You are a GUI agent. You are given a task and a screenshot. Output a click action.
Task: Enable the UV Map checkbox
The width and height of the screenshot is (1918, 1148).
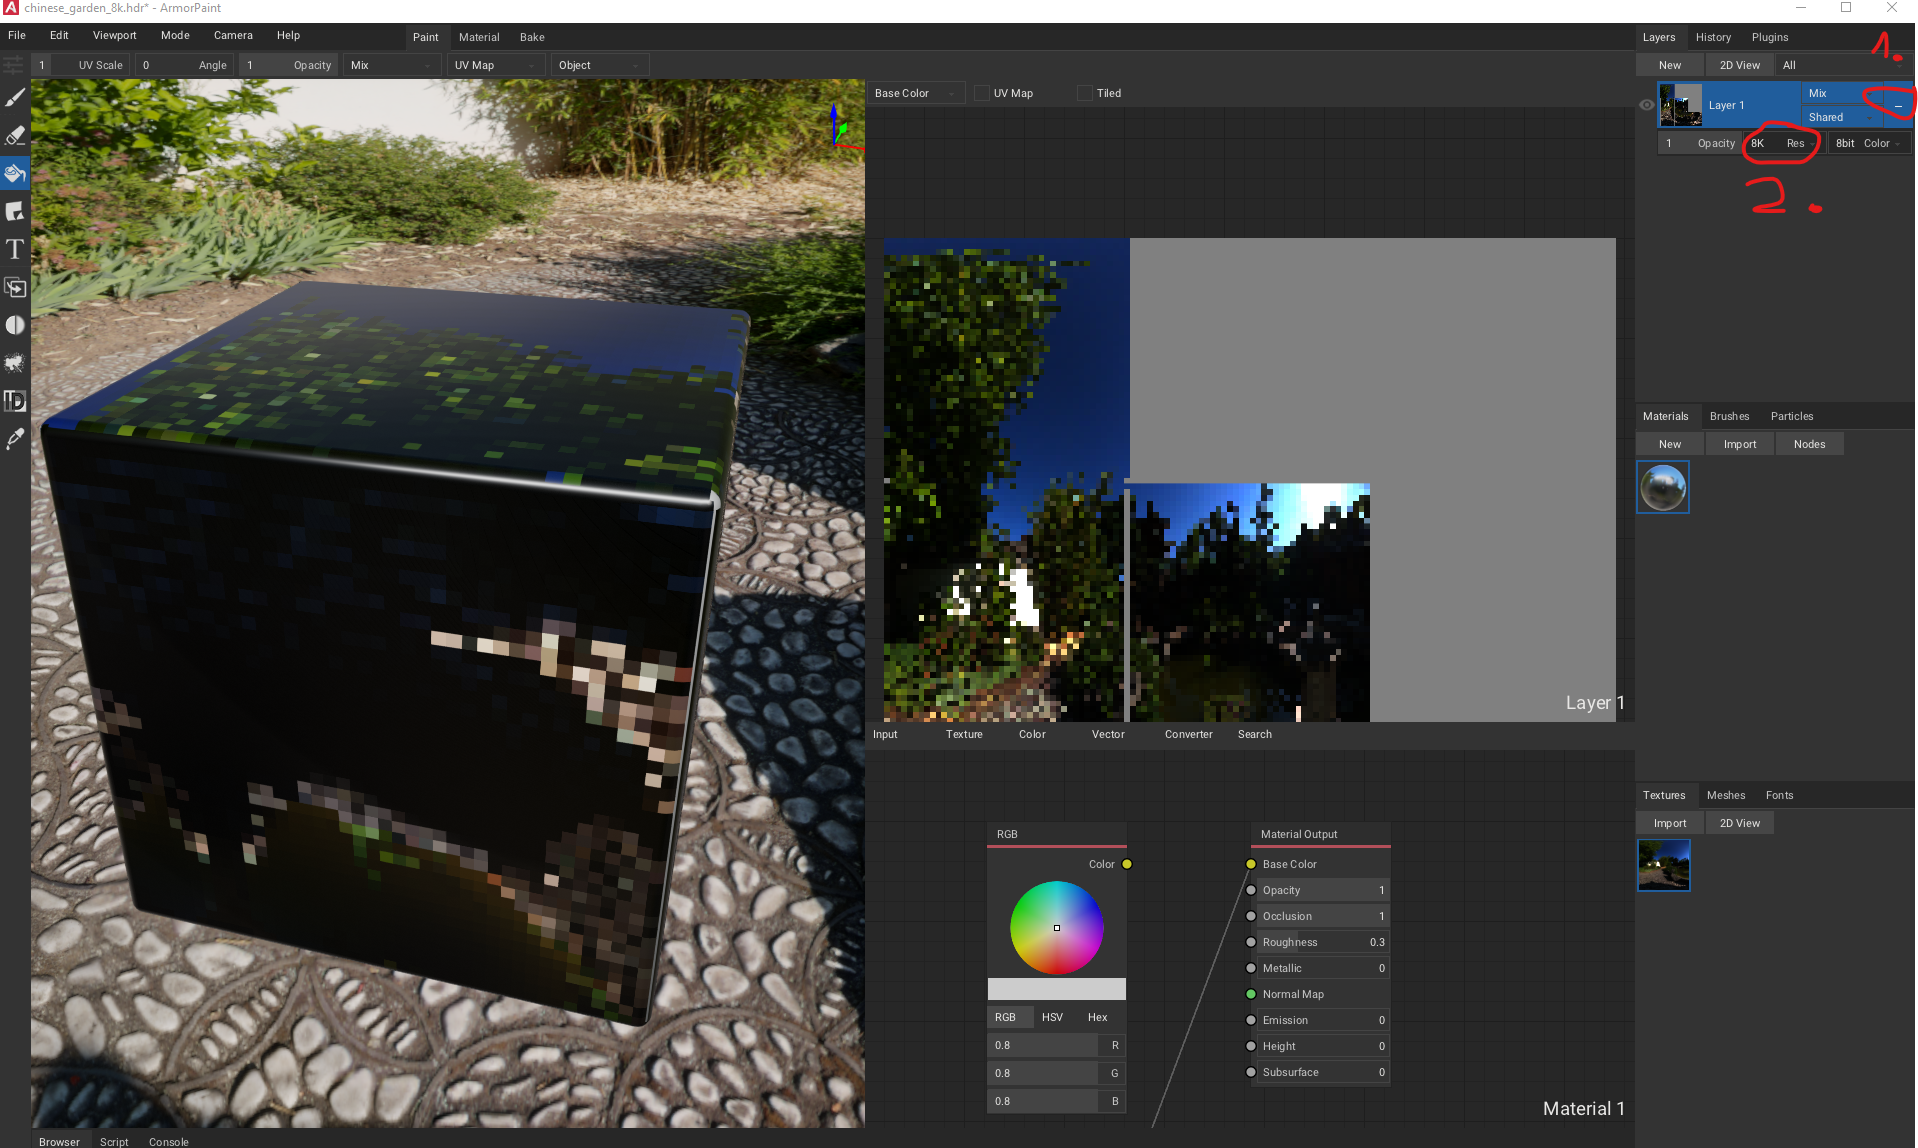coord(981,93)
